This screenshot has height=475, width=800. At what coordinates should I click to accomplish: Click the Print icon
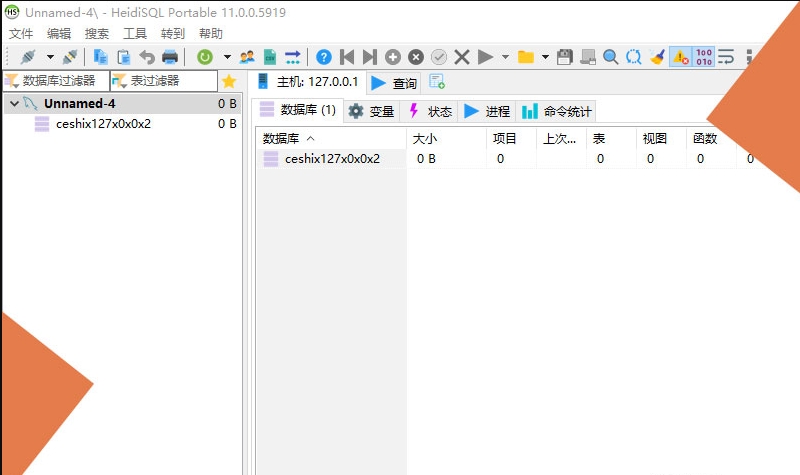170,57
